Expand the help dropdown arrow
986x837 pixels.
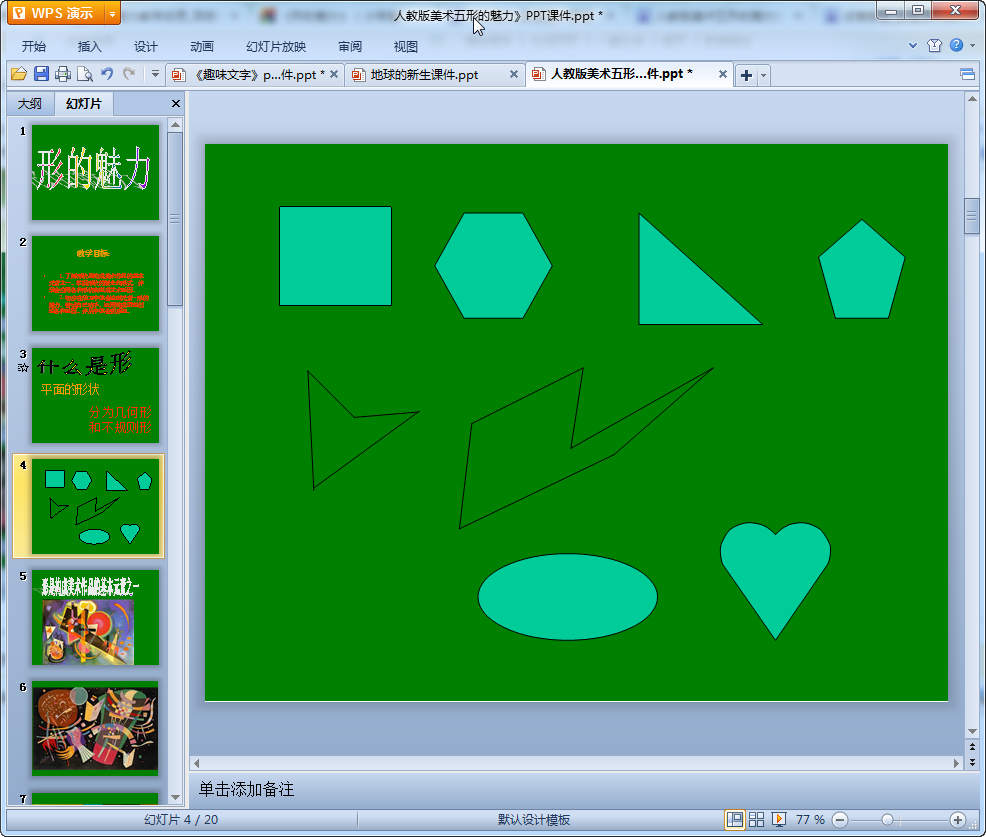(x=972, y=45)
